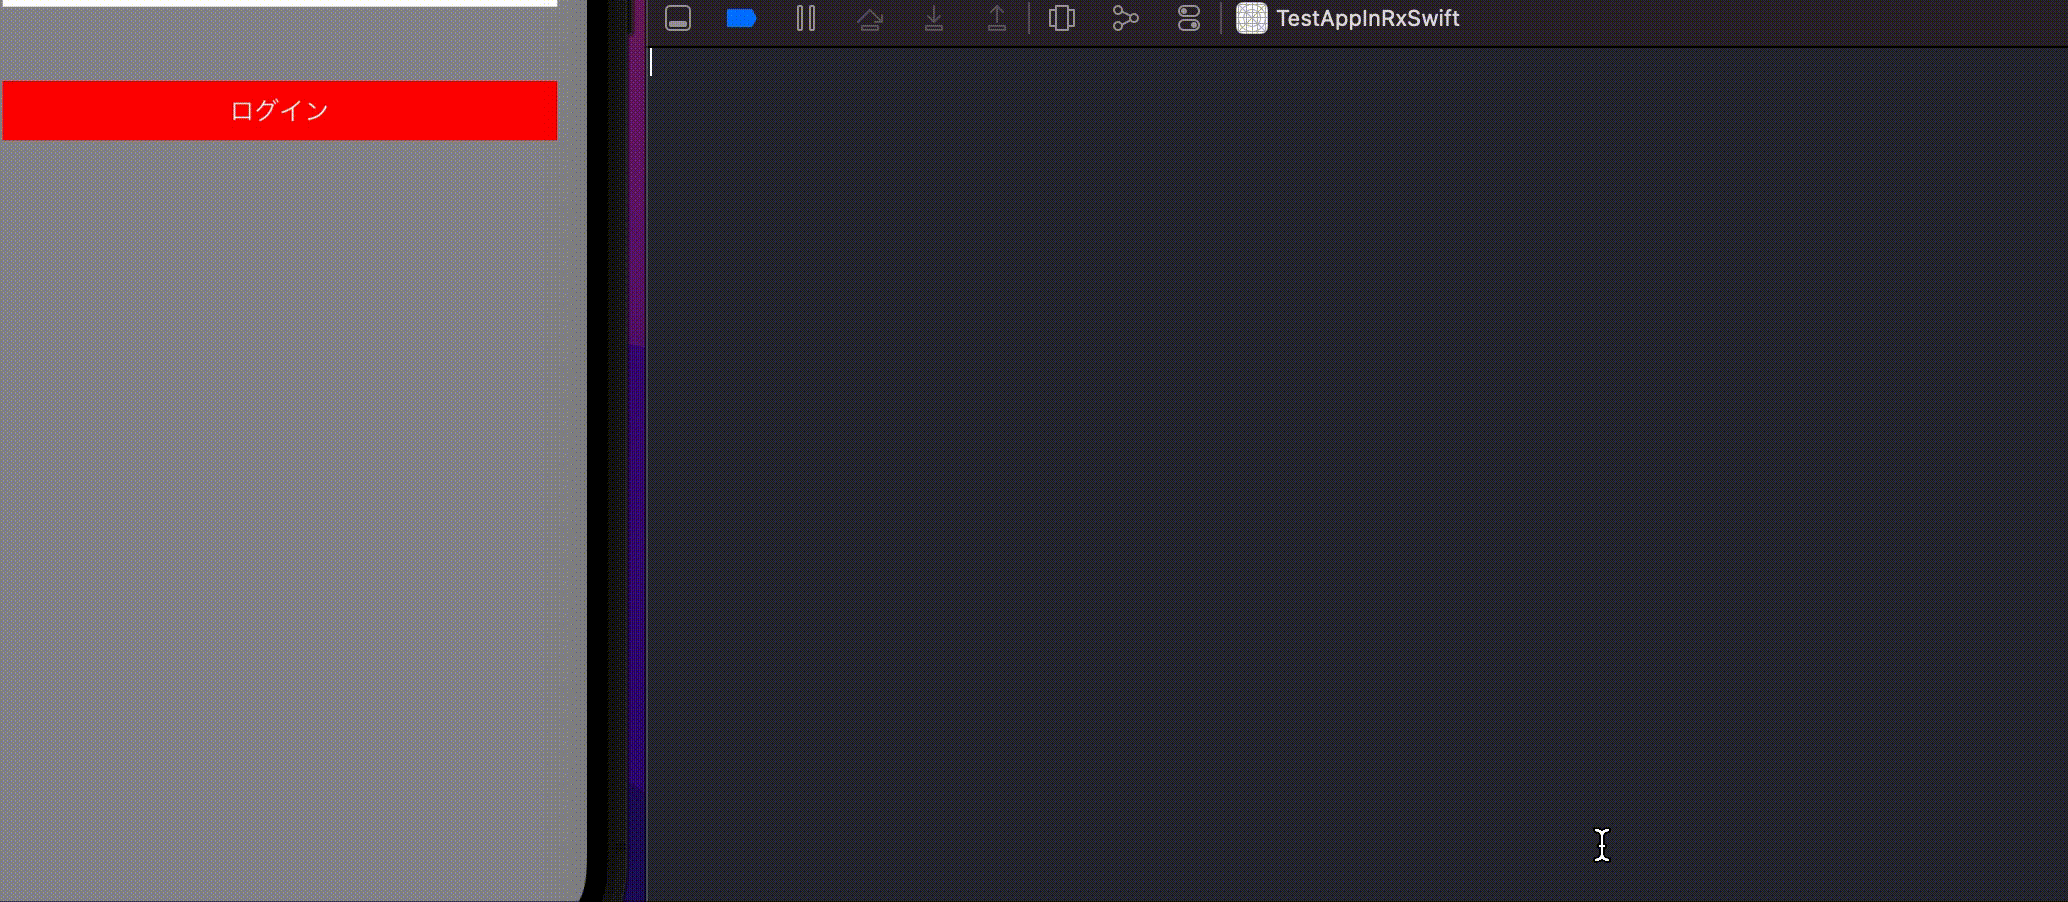Disable all breakpoints with the breakpoint toggle
This screenshot has height=902, width=2068.
pos(741,18)
